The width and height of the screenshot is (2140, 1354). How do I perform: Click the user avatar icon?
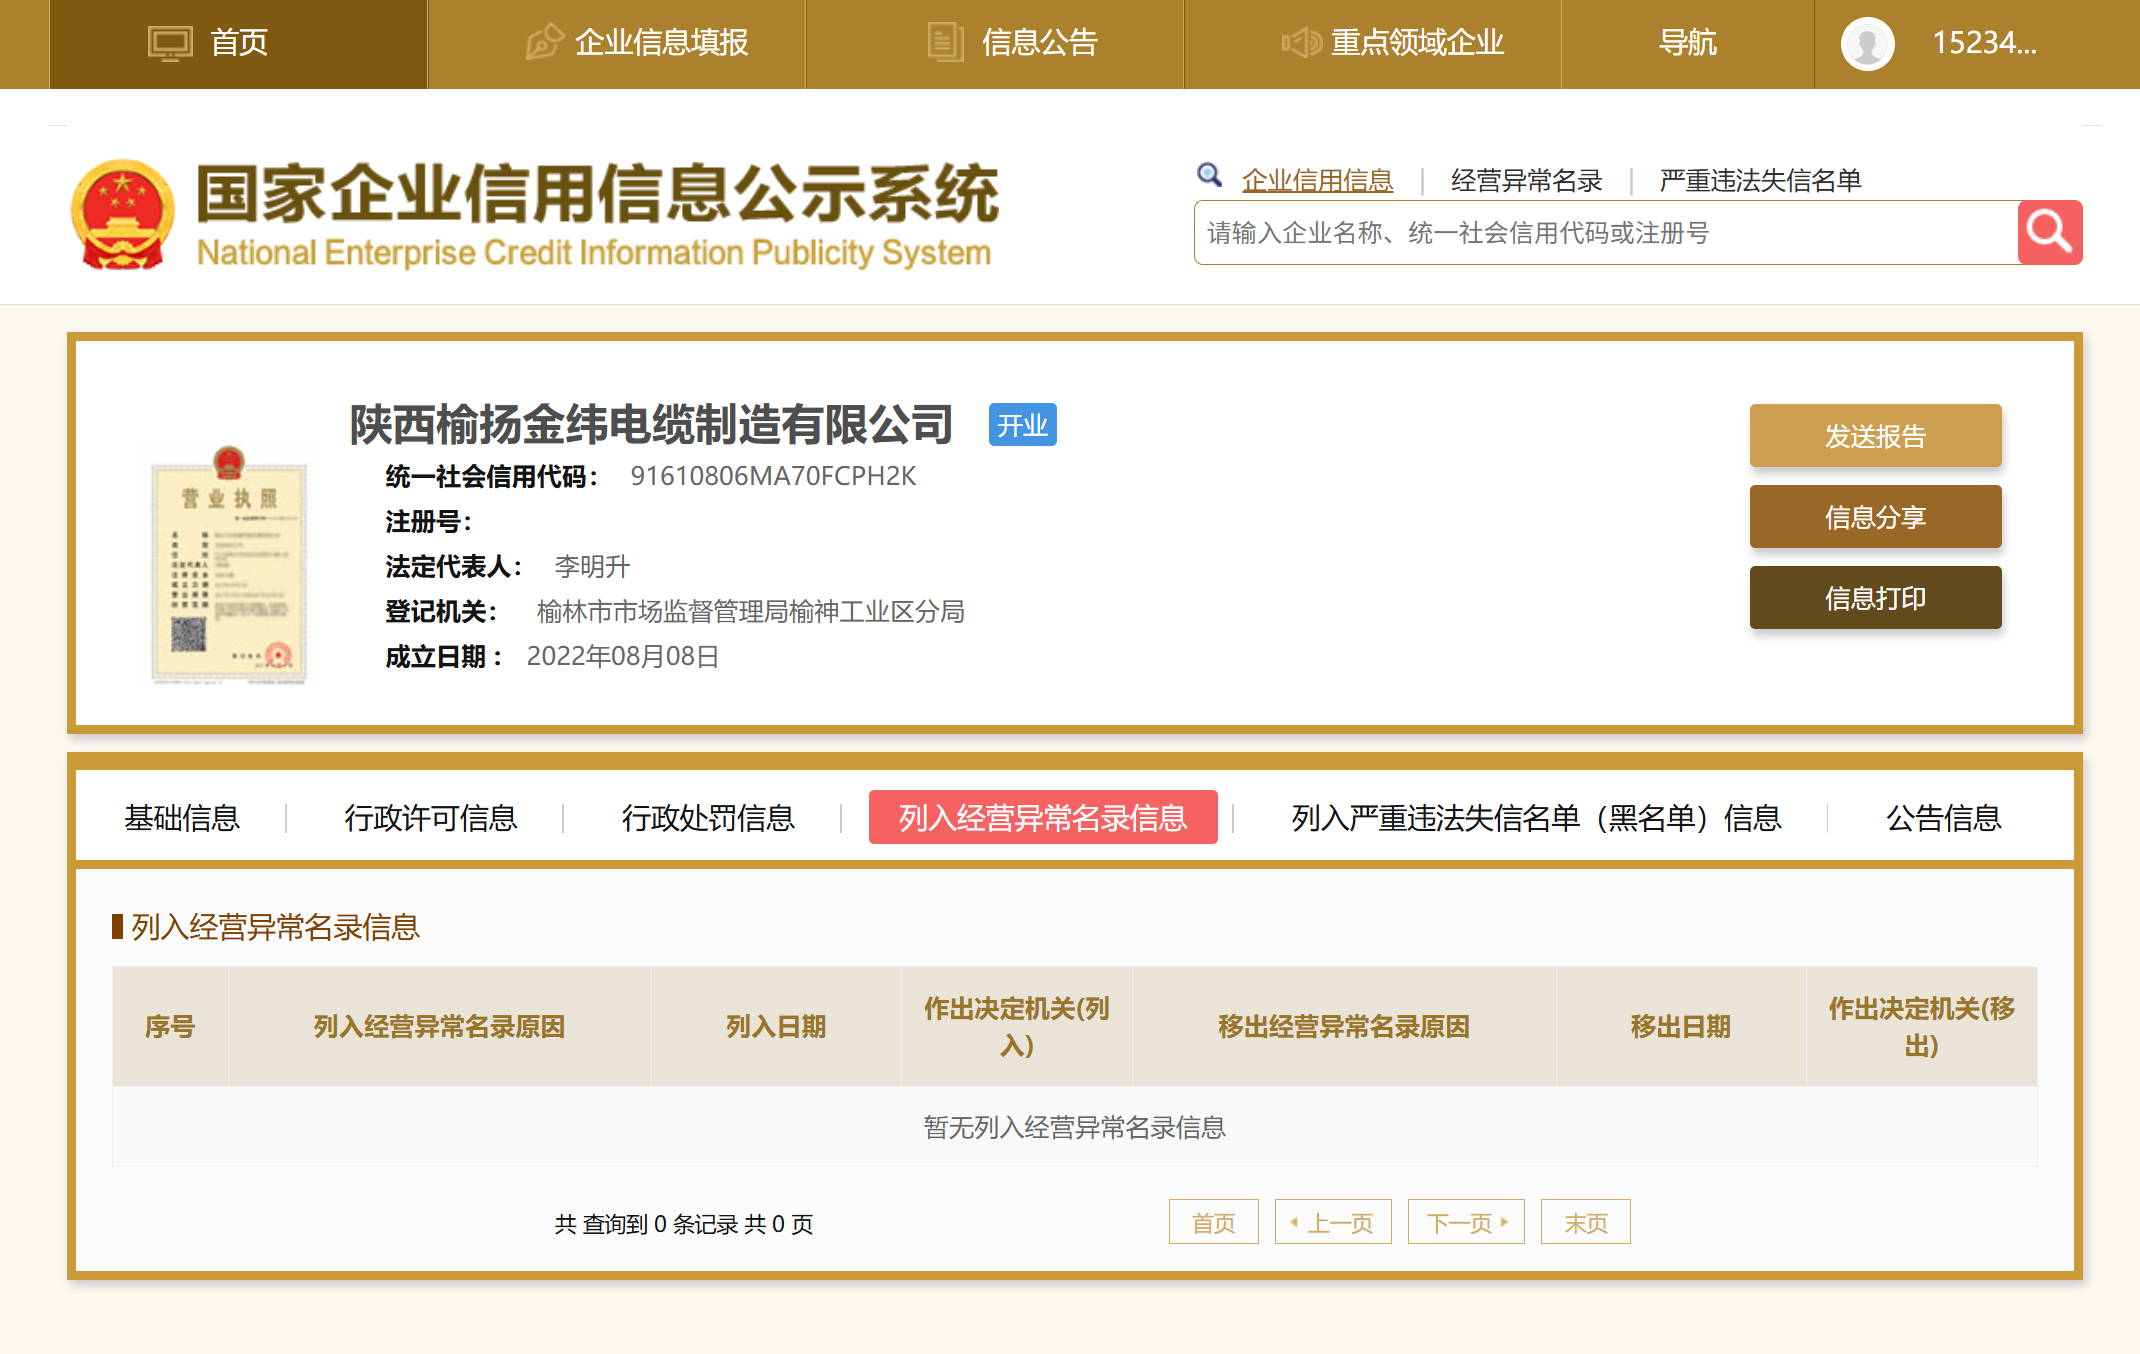click(x=1867, y=44)
